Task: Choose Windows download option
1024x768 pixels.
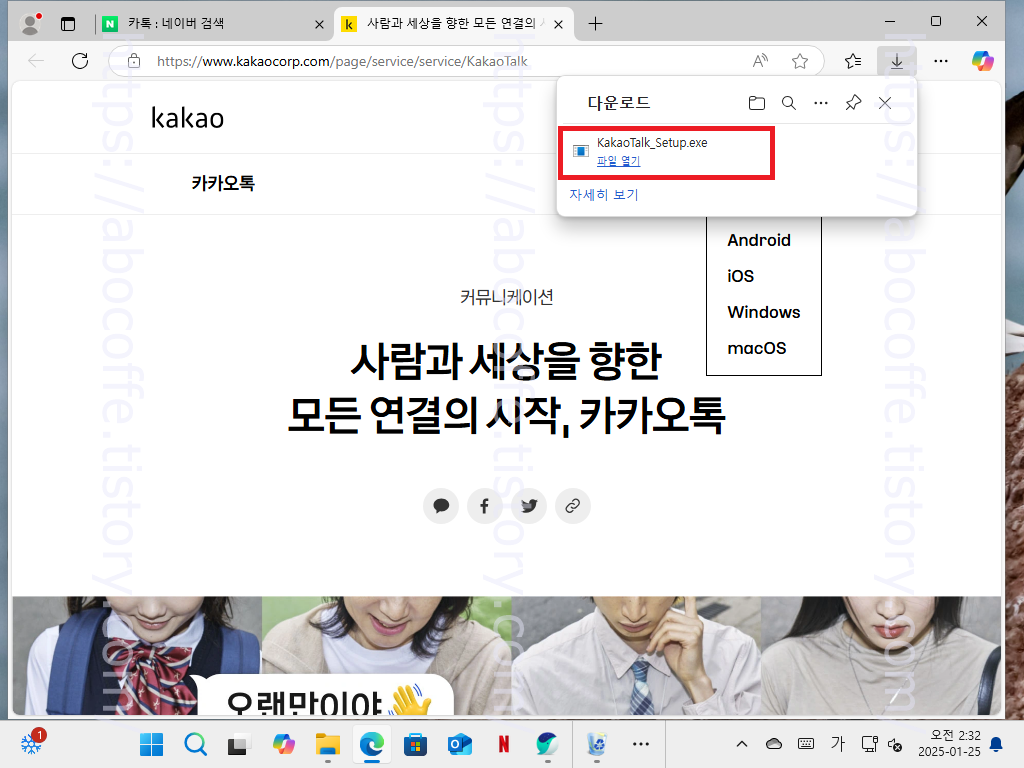Action: (763, 312)
